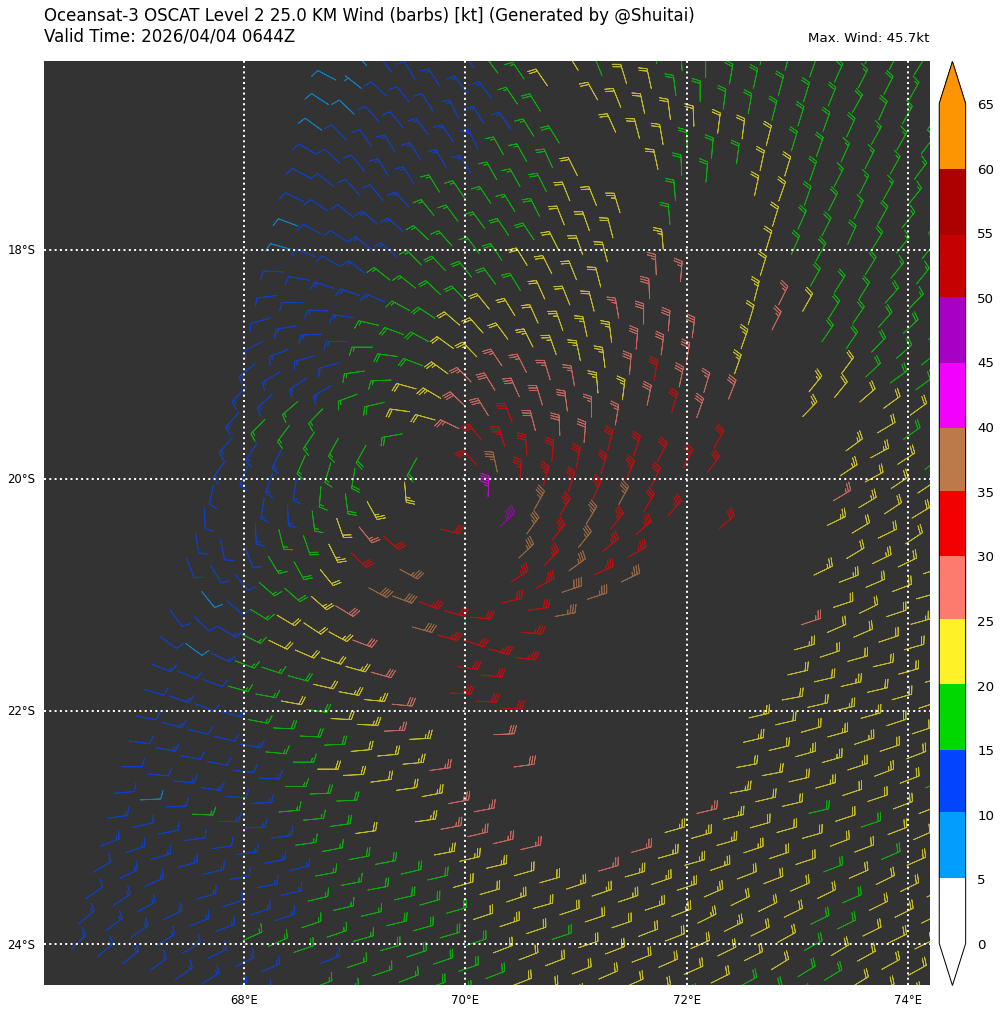This screenshot has height=1014, width=1001.
Task: Click the dark blue 10–15 kt colorbar segment
Action: point(952,781)
